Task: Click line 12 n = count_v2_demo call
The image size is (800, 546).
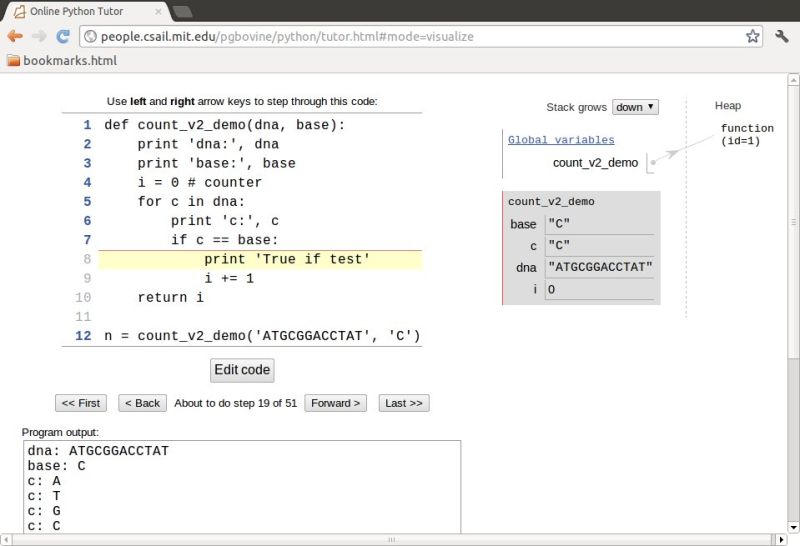Action: coord(262,336)
